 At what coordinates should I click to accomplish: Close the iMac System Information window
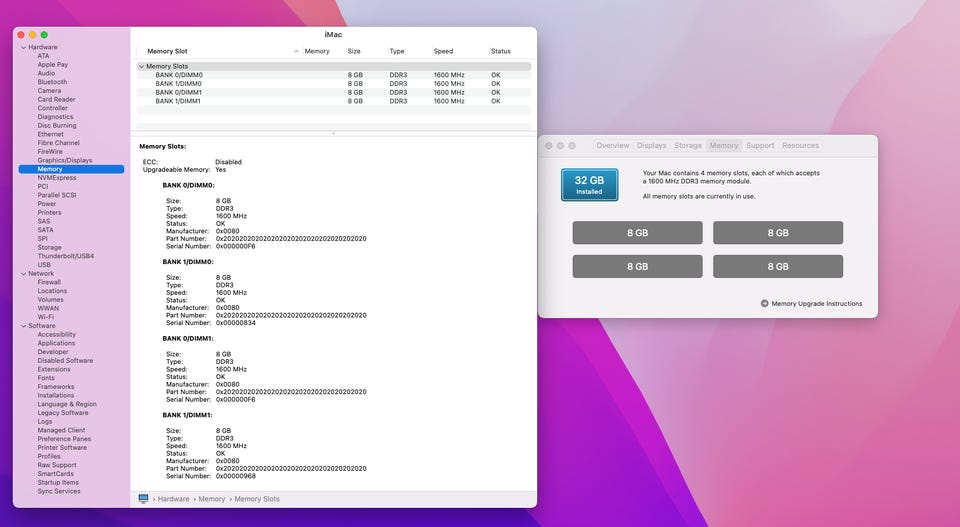tap(21, 35)
